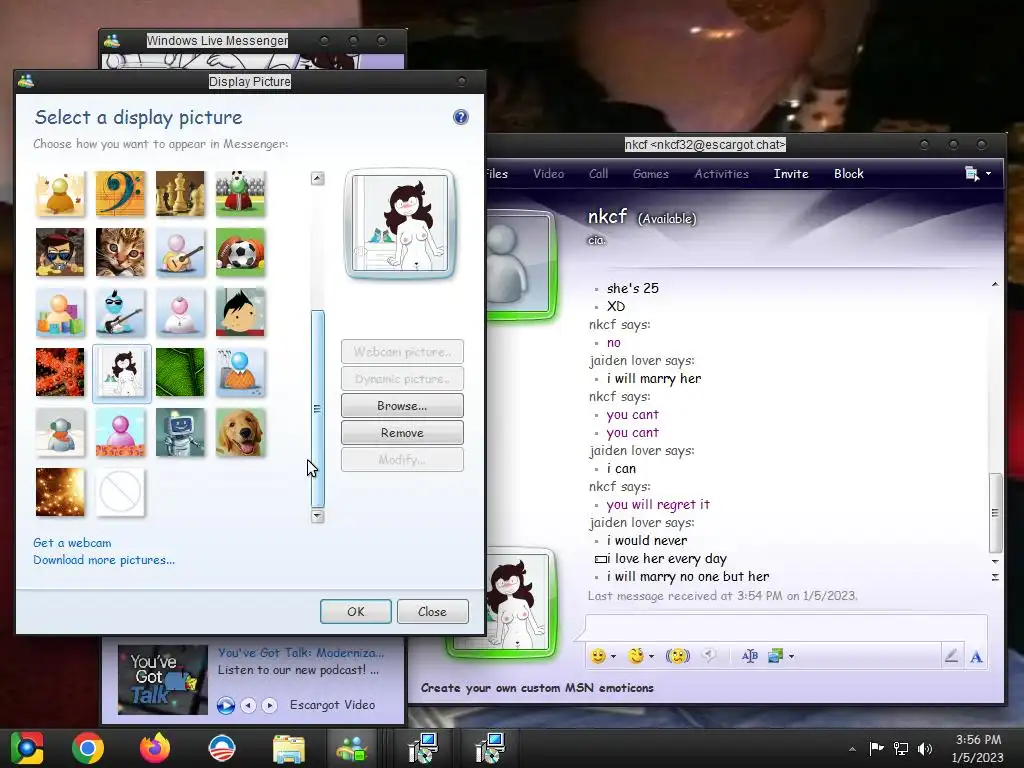The image size is (1024, 768).
Task: Click the You've Got Talk podcast thumbnail
Action: click(163, 680)
